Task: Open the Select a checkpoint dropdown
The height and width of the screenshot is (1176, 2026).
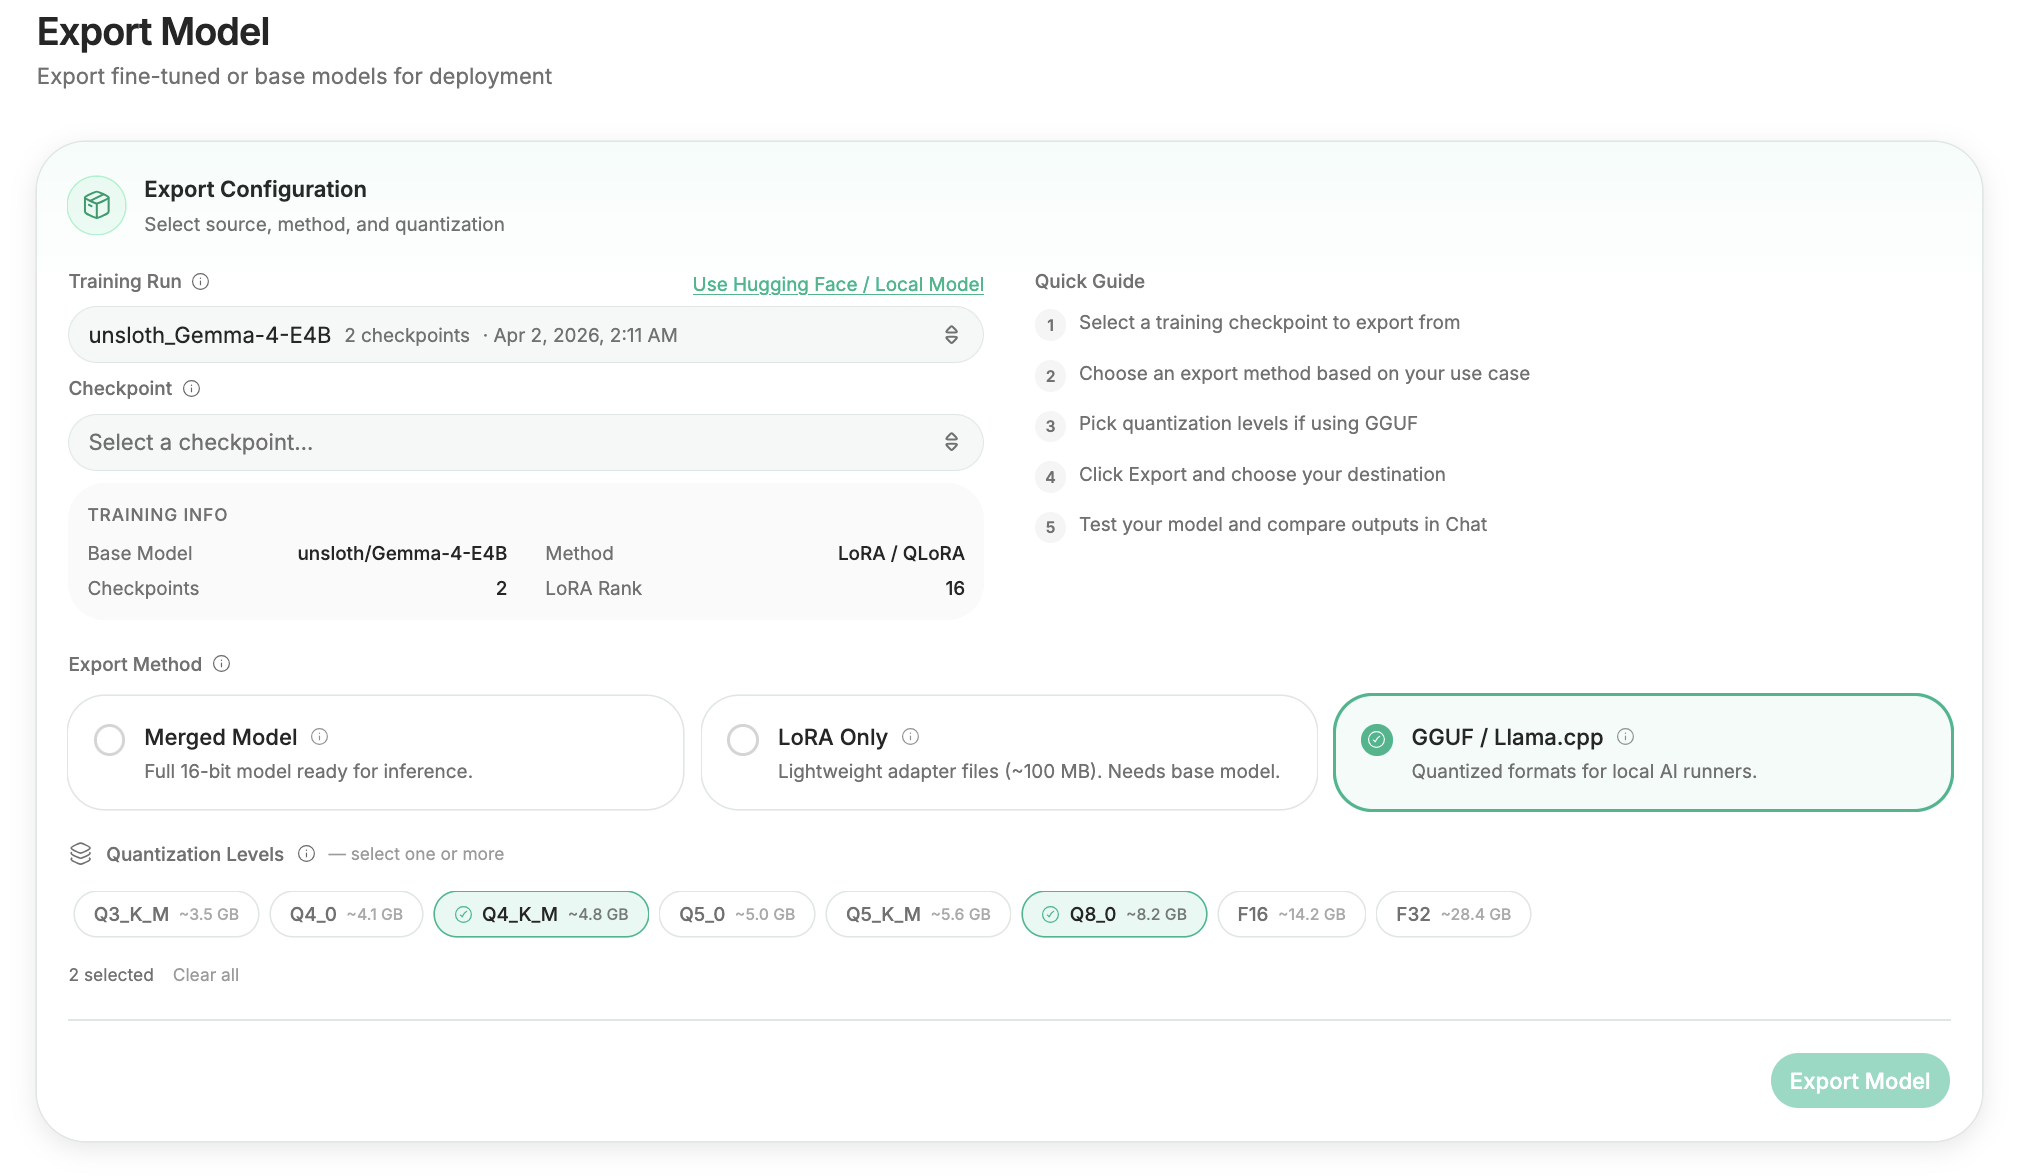Action: click(525, 443)
